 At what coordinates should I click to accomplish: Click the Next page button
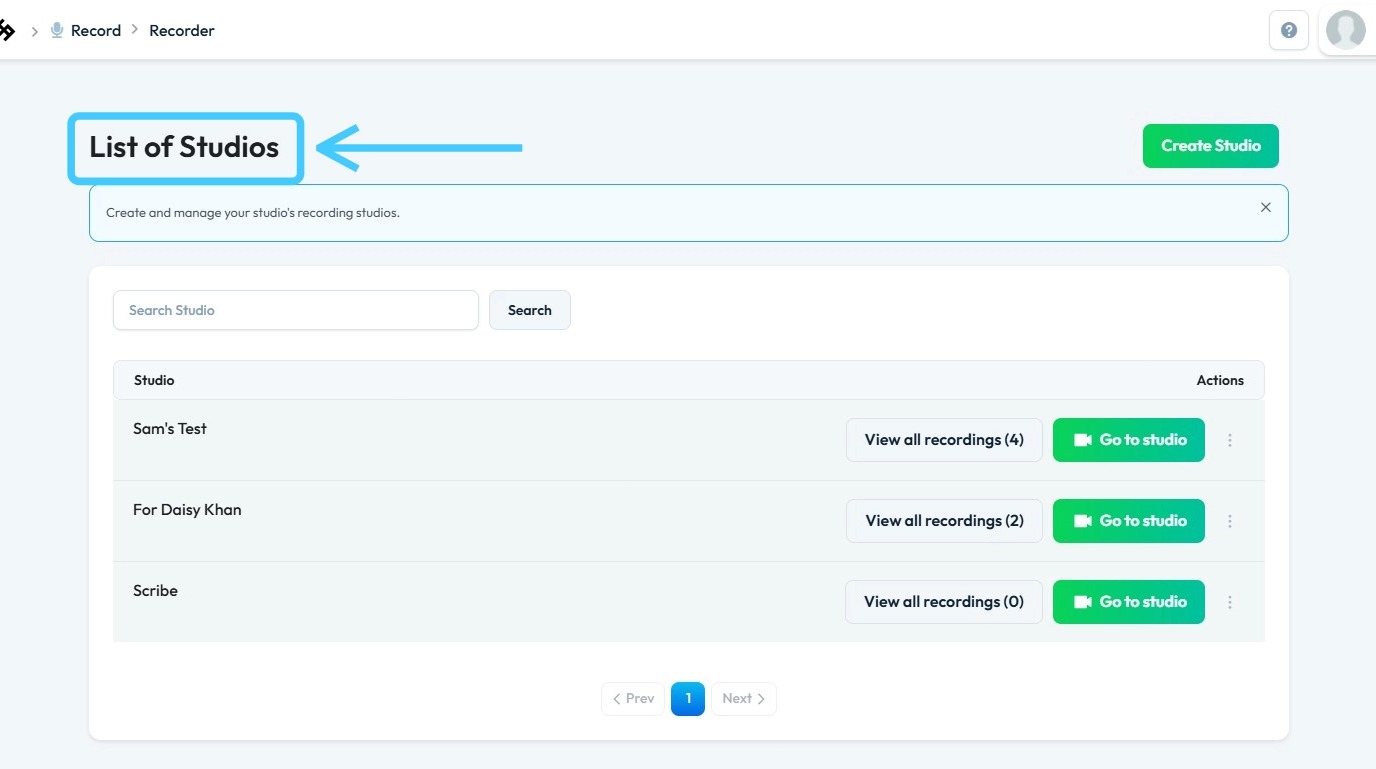coord(743,699)
